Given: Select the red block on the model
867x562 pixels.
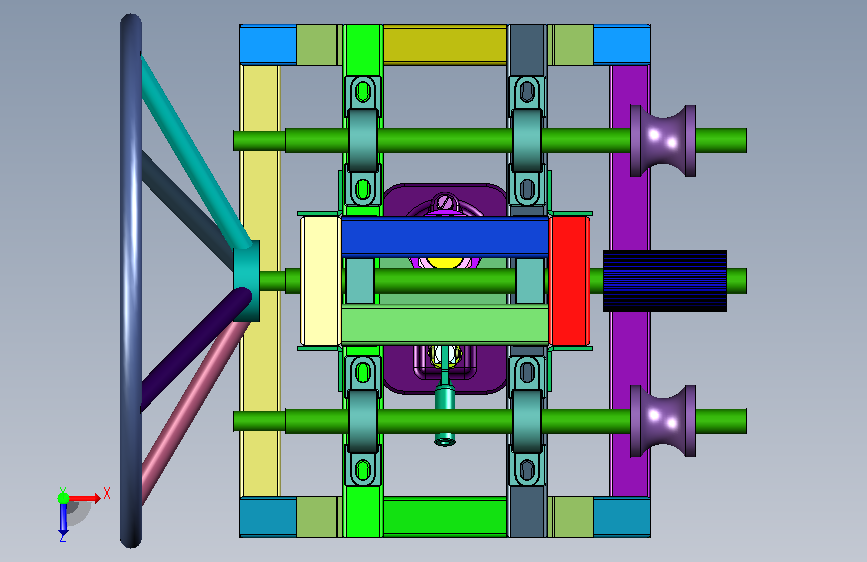Looking at the screenshot, I should coord(570,281).
